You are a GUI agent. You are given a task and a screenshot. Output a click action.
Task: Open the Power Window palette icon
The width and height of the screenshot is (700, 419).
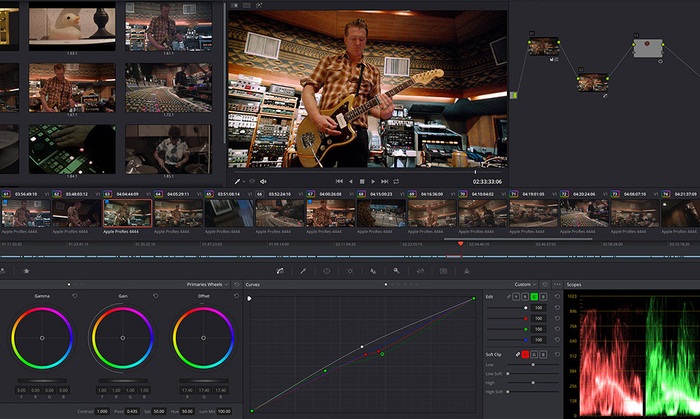pyautogui.click(x=326, y=270)
